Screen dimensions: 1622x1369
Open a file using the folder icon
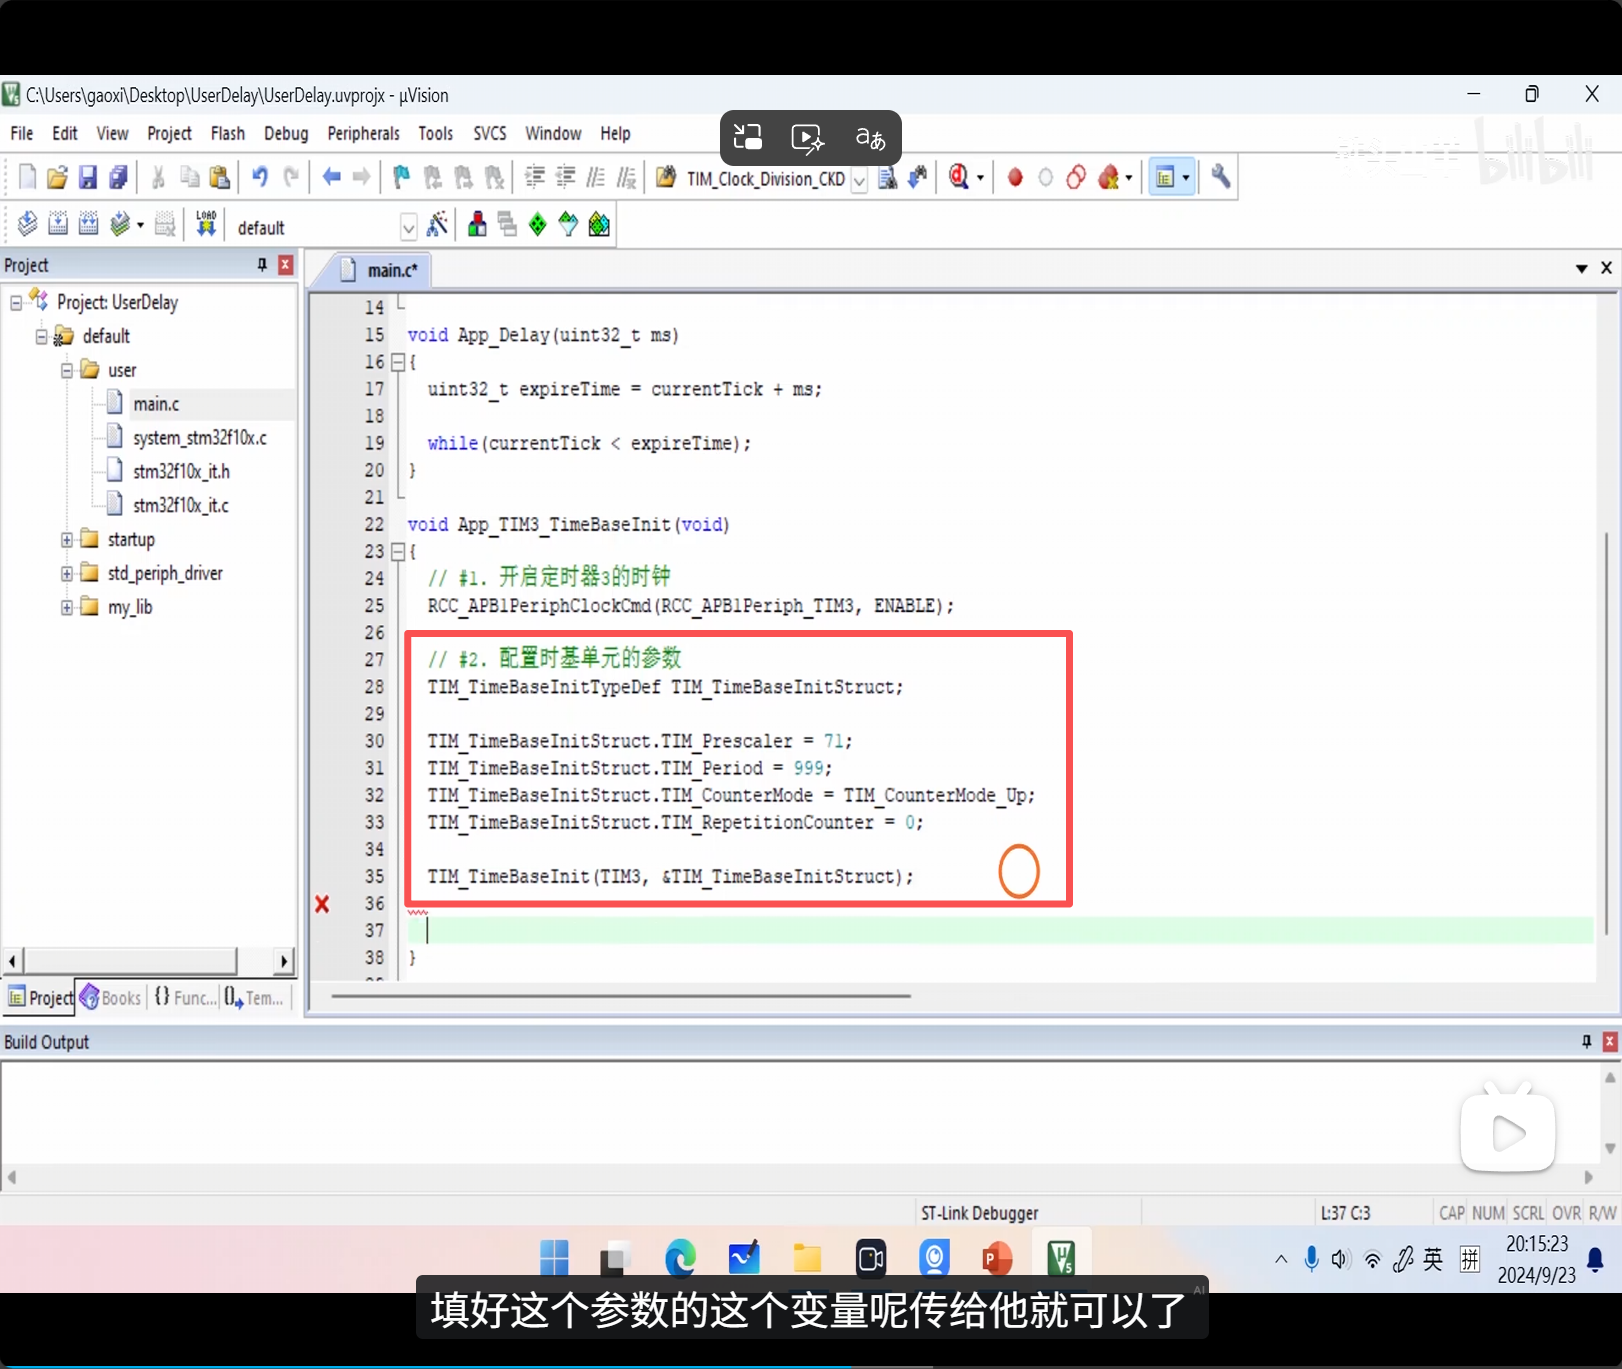pyautogui.click(x=57, y=177)
